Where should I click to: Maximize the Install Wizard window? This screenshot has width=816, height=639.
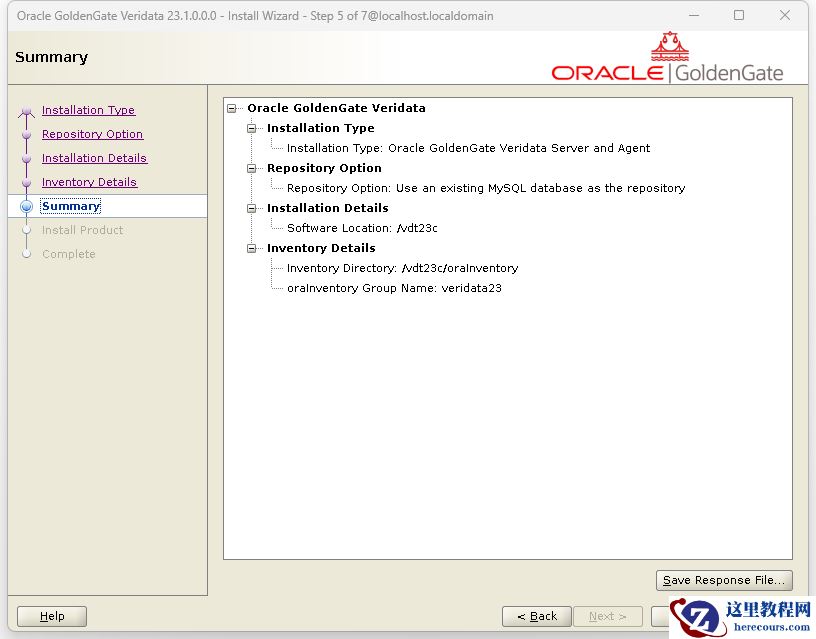coord(739,16)
